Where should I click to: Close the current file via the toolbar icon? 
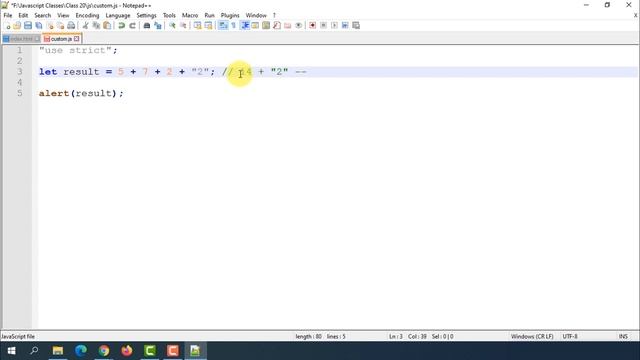[x=49, y=26]
